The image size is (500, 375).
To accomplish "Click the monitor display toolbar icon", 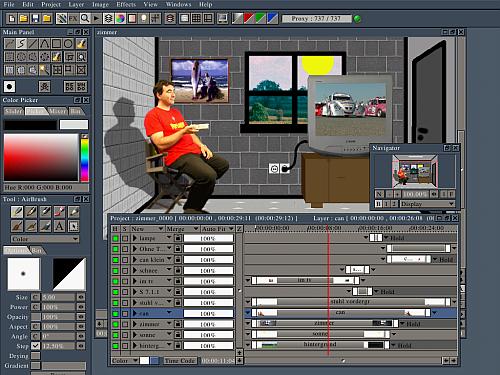I will 222,18.
